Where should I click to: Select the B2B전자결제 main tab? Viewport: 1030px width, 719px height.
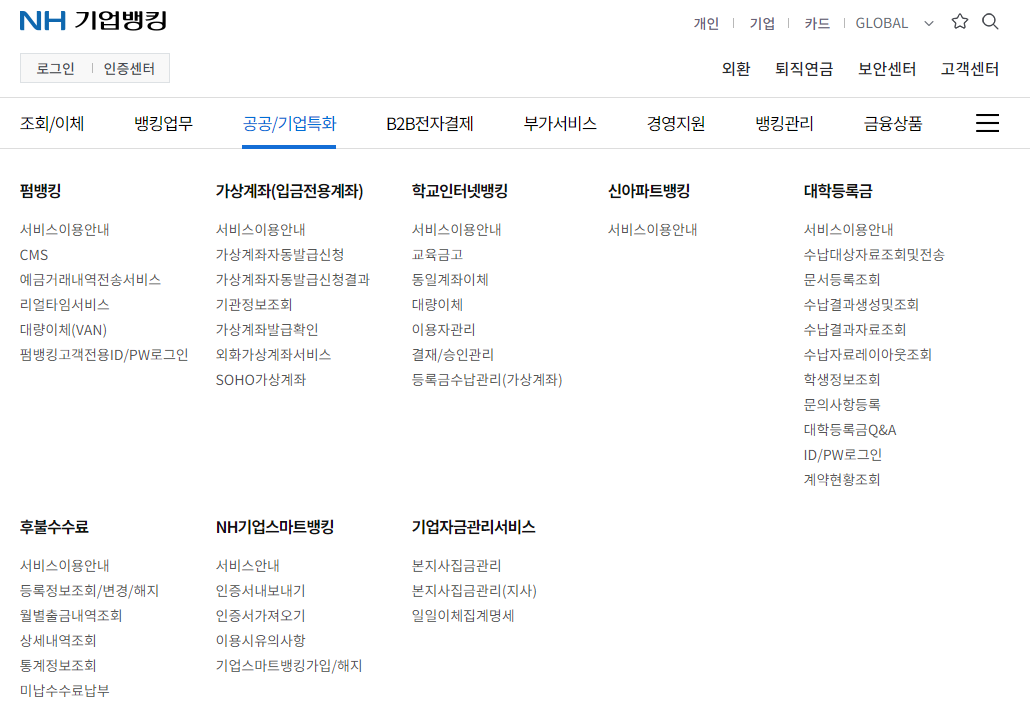[x=430, y=123]
